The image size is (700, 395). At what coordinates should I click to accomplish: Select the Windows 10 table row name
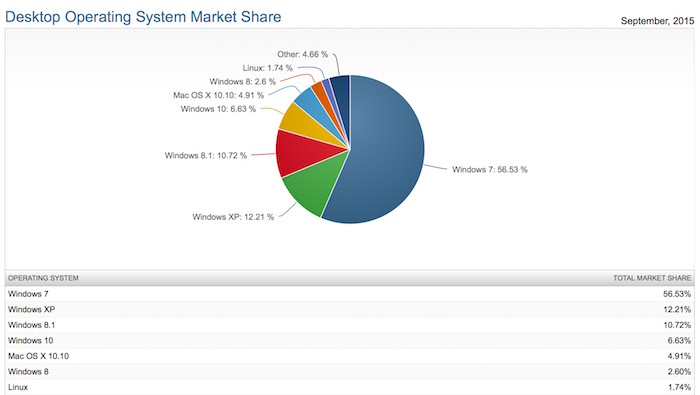coord(30,341)
